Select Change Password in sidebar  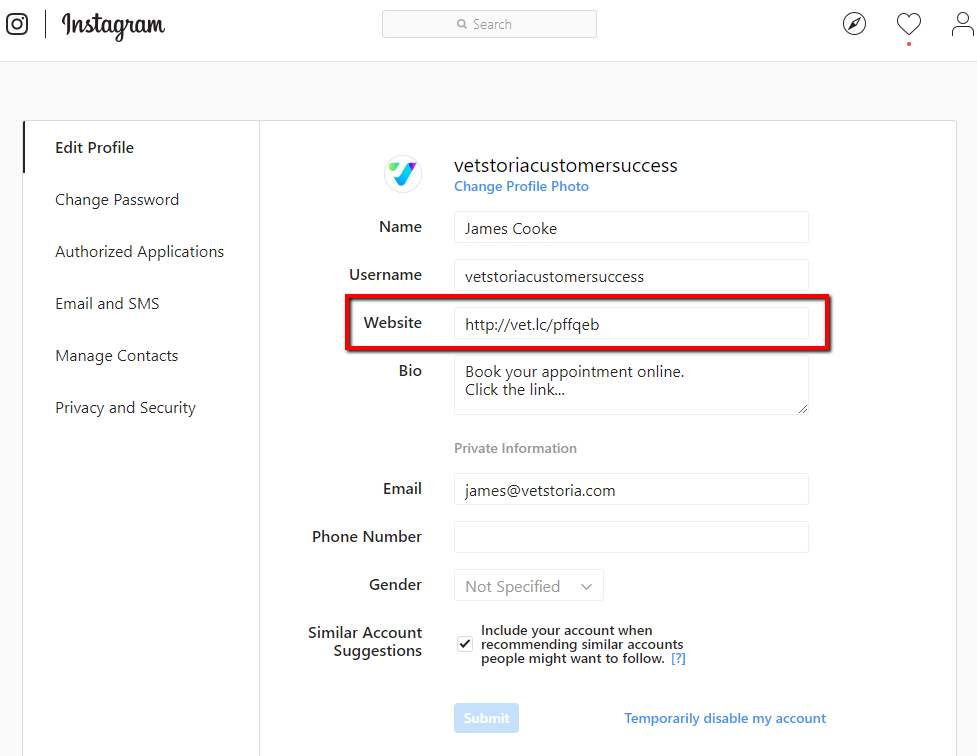tap(117, 199)
